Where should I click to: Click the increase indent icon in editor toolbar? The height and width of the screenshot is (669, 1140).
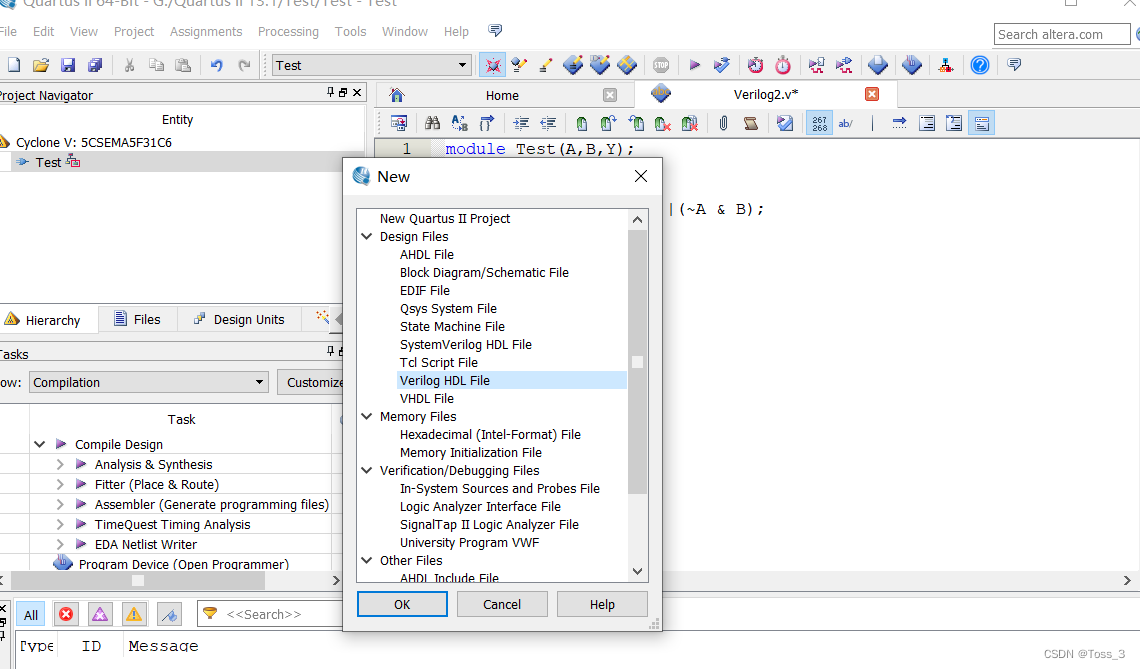(x=521, y=123)
